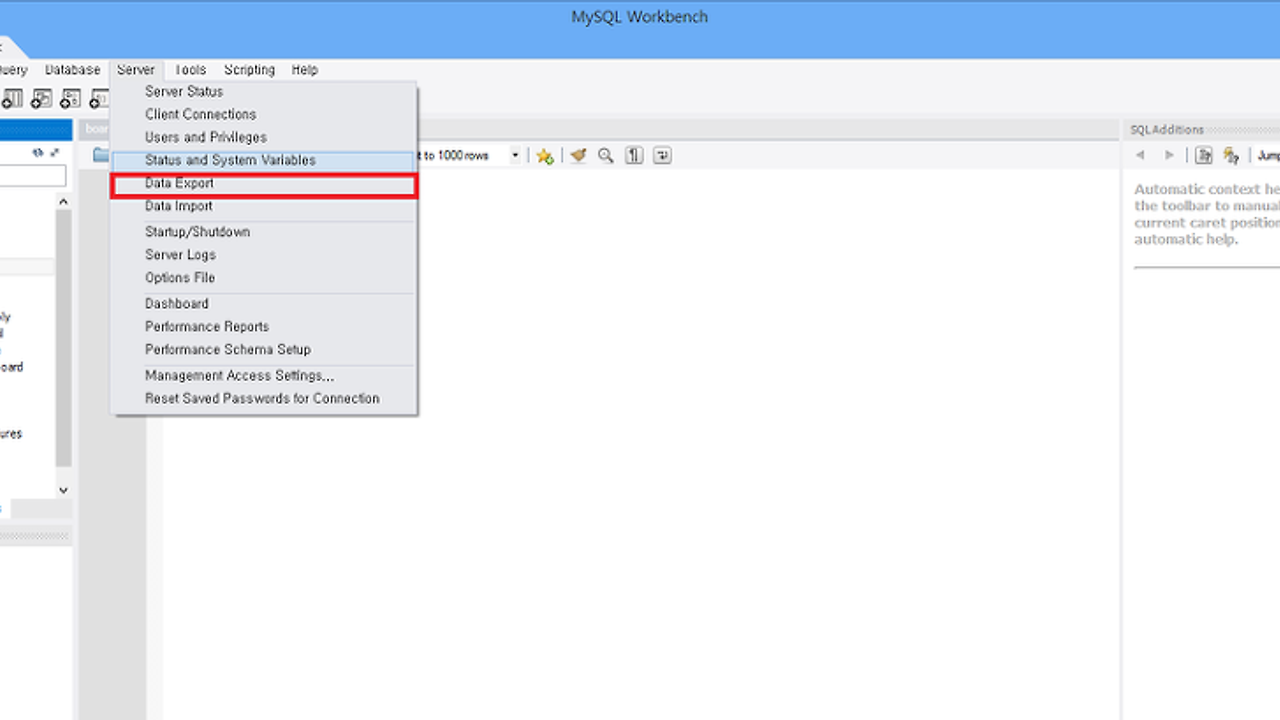The height and width of the screenshot is (720, 1280).
Task: Click the open file folder icon
Action: [x=100, y=155]
